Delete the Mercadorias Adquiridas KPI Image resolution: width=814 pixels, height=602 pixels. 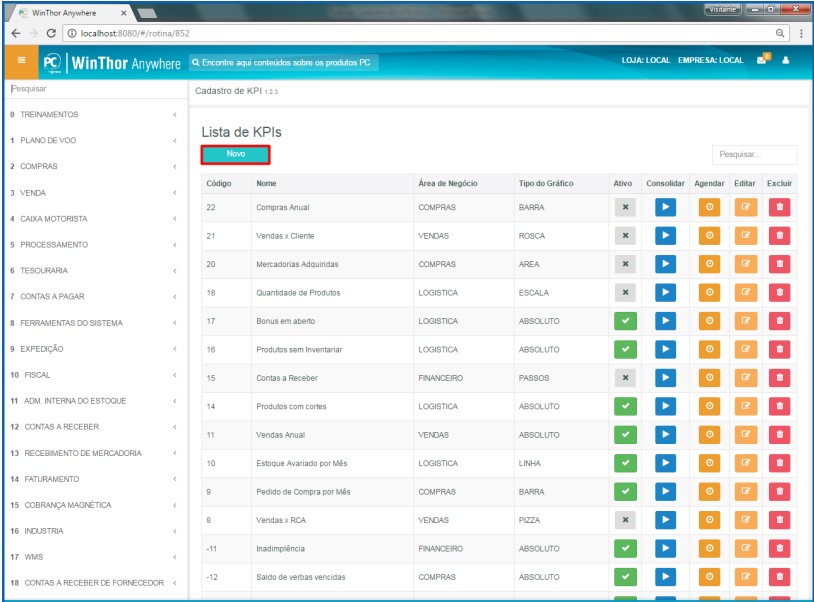[779, 264]
